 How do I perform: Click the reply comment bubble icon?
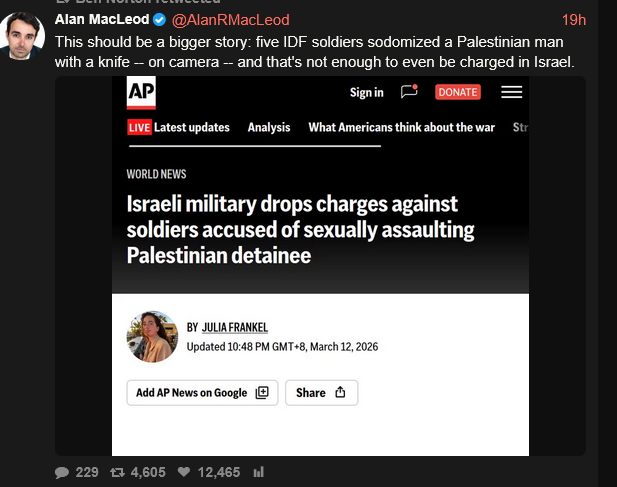[x=62, y=472]
